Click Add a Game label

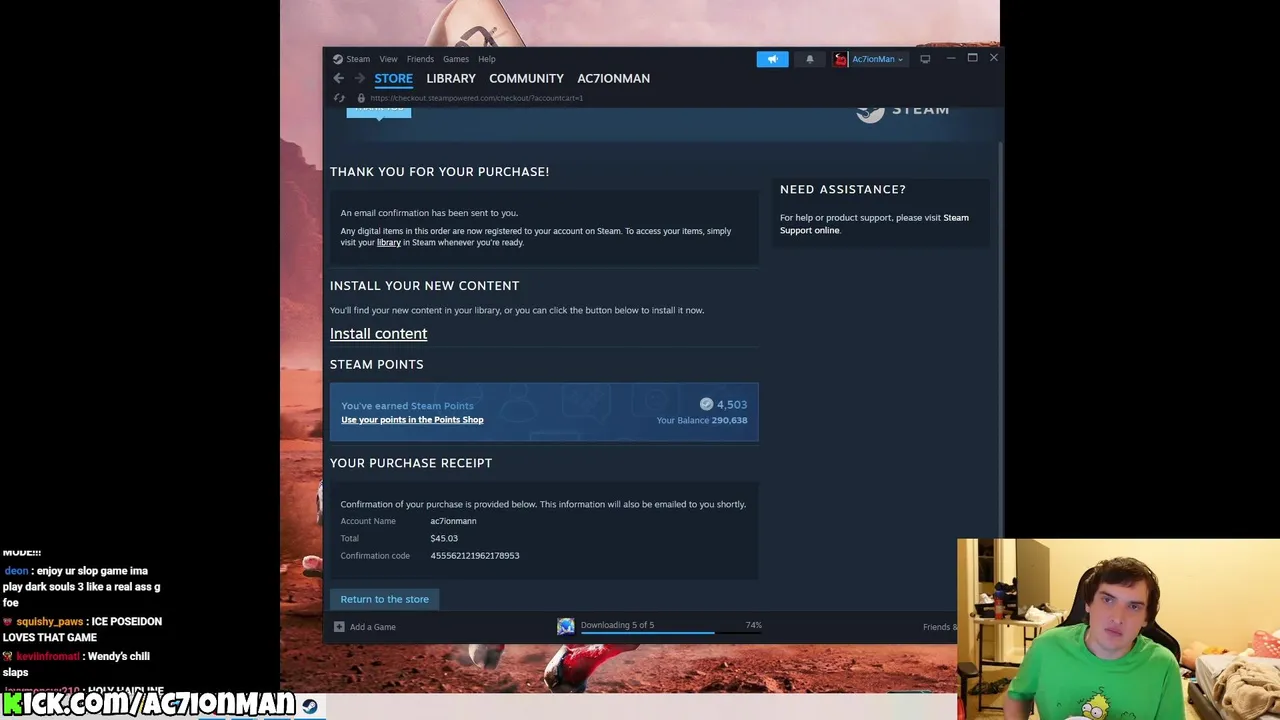[373, 627]
